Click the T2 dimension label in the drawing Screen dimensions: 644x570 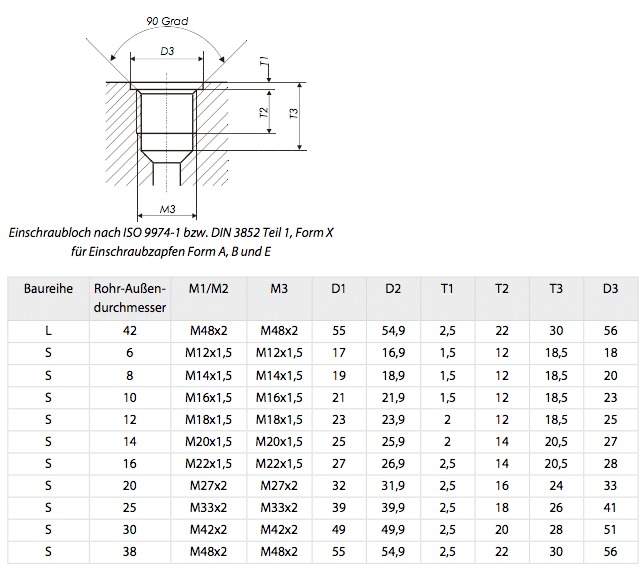click(264, 115)
